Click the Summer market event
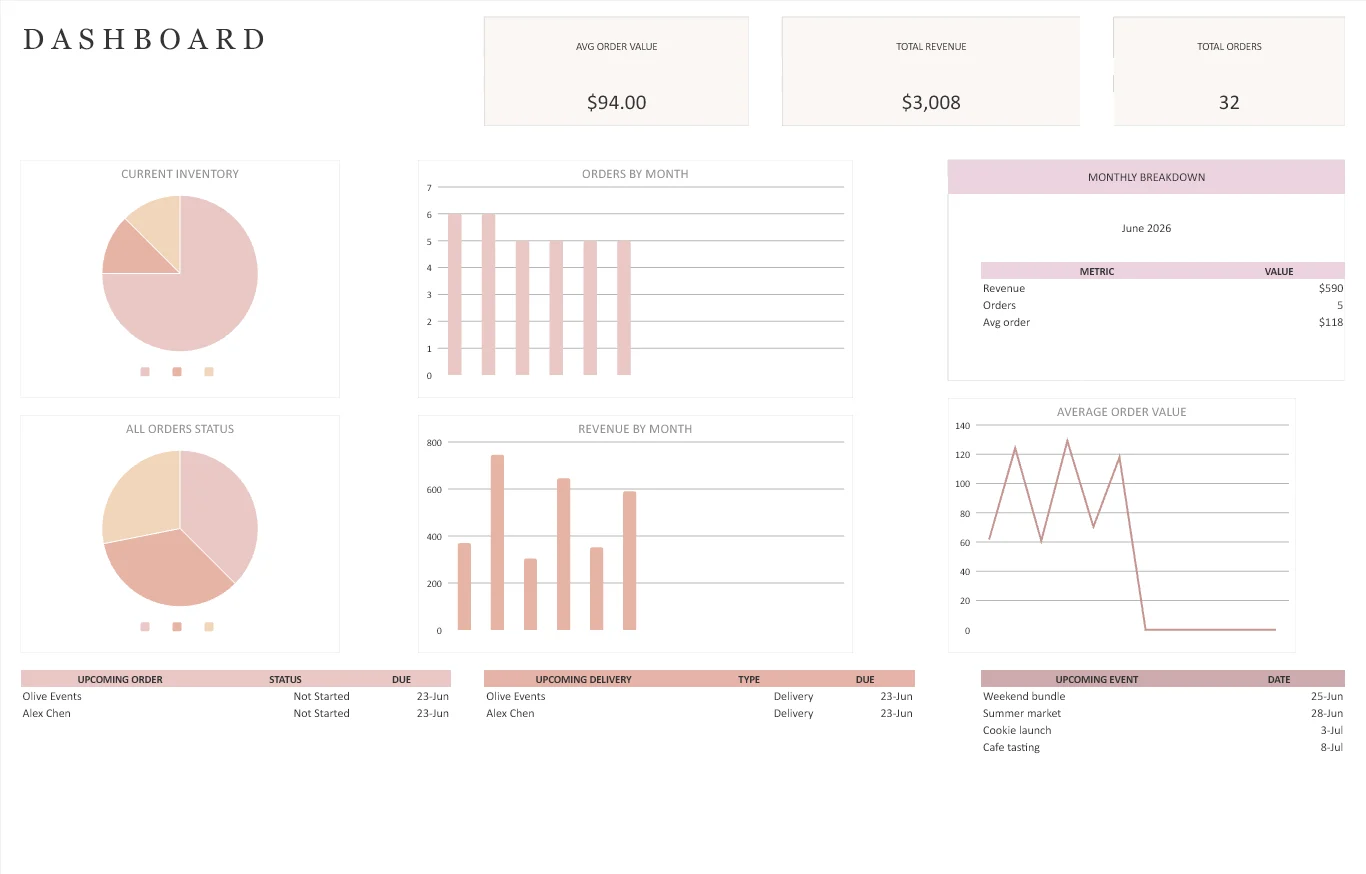 click(1022, 713)
